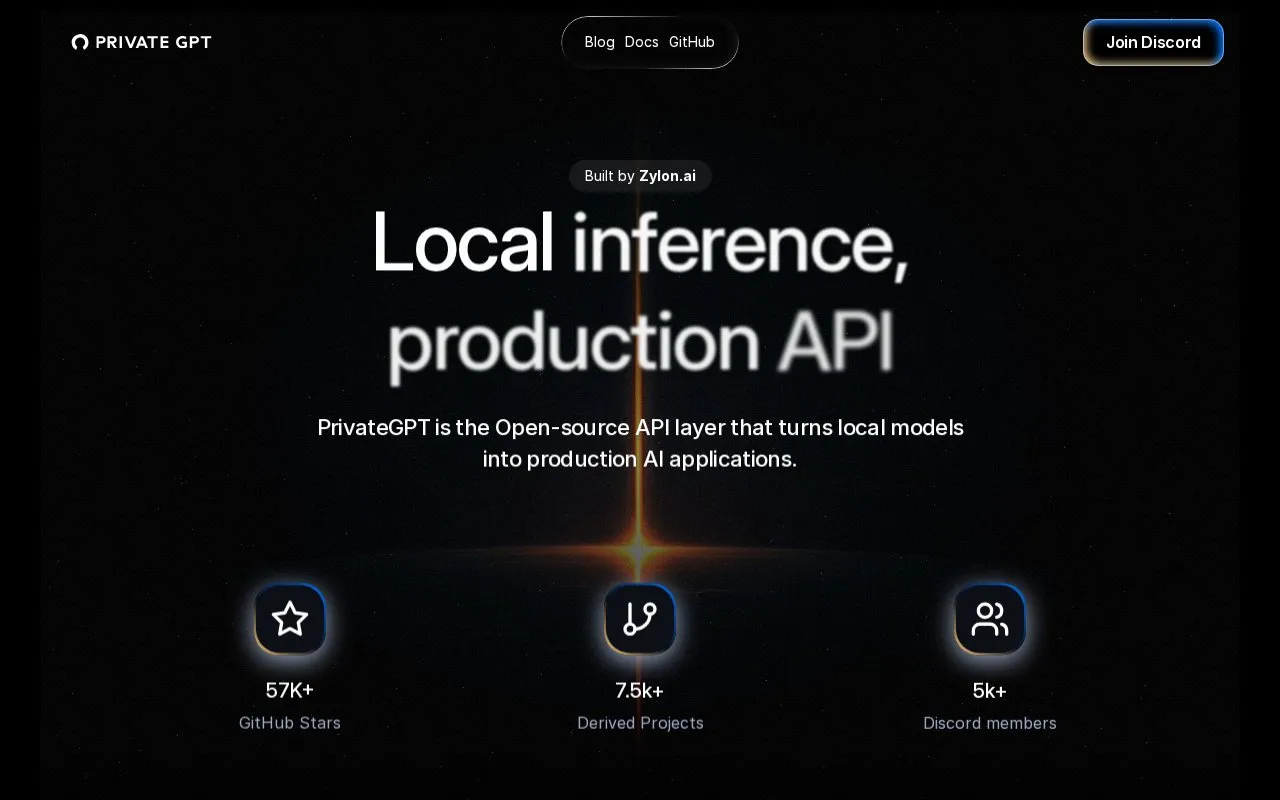This screenshot has width=1280, height=800.
Task: Click the Derived Projects fork icon
Action: click(640, 619)
